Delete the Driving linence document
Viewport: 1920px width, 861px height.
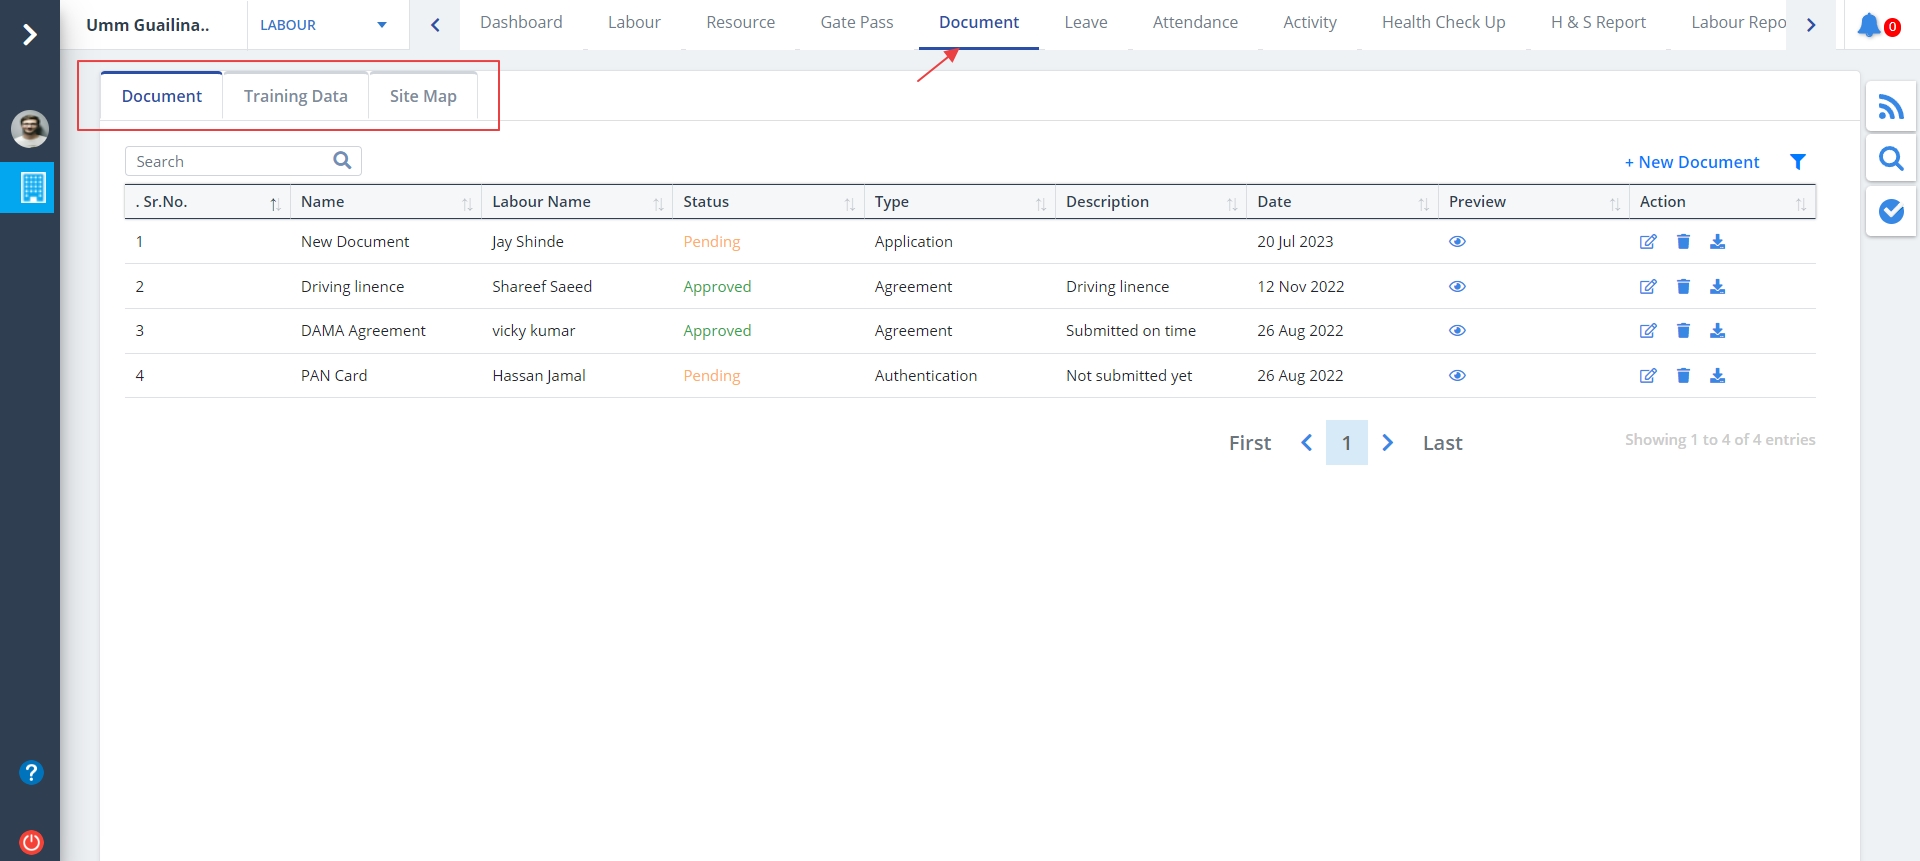pos(1683,287)
